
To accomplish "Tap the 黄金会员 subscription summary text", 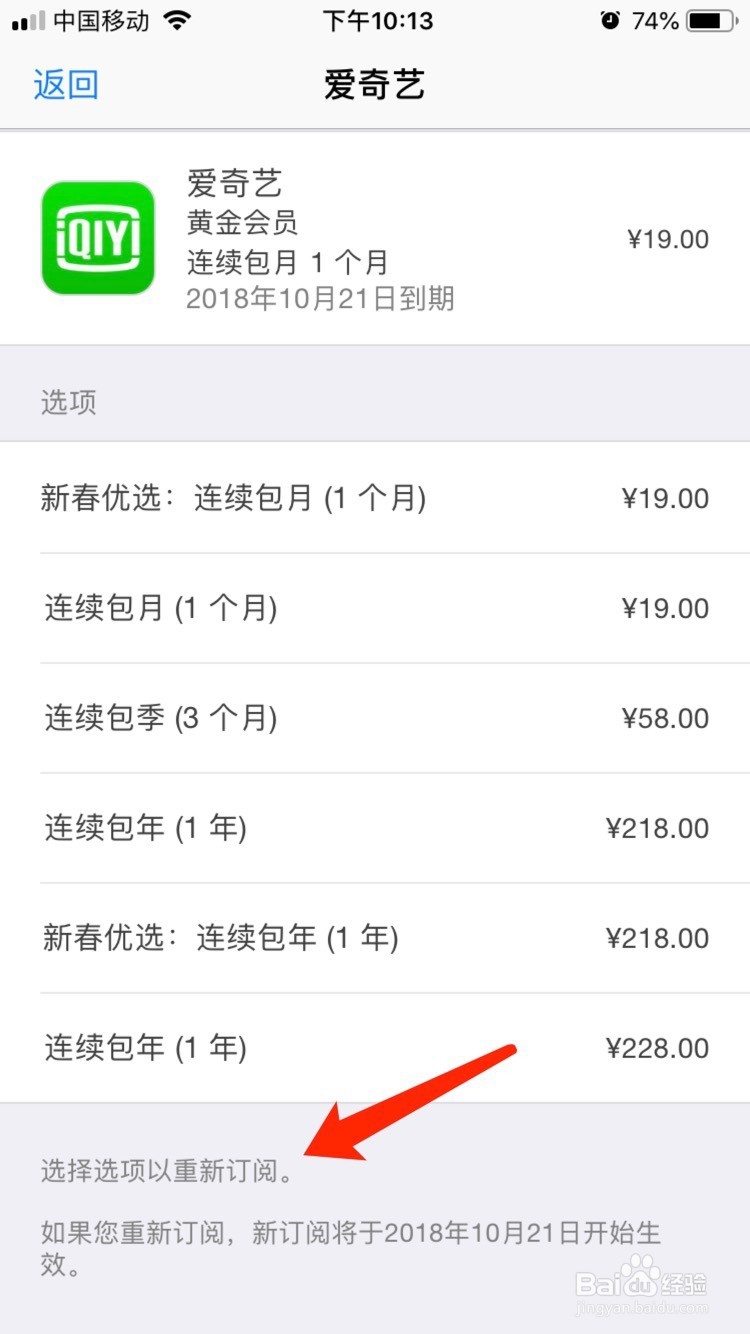I will coord(242,223).
